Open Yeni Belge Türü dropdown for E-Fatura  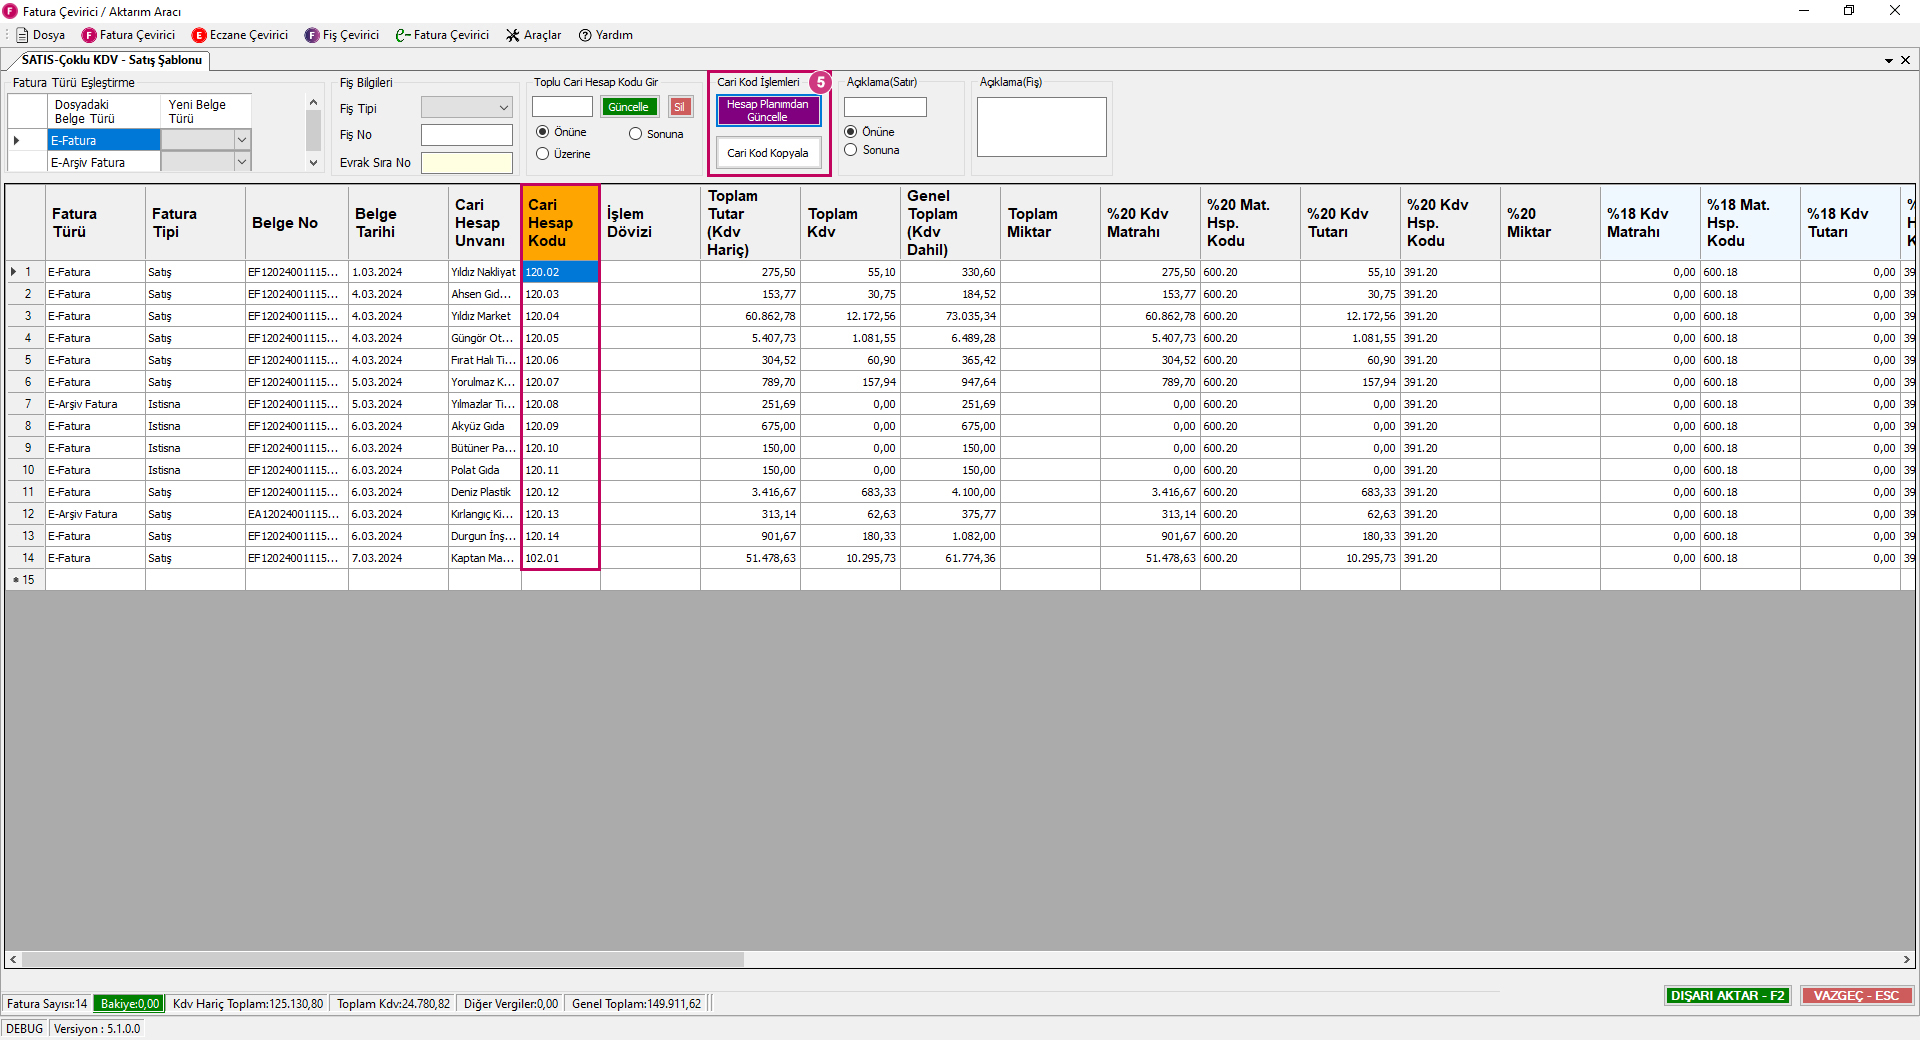pyautogui.click(x=241, y=140)
